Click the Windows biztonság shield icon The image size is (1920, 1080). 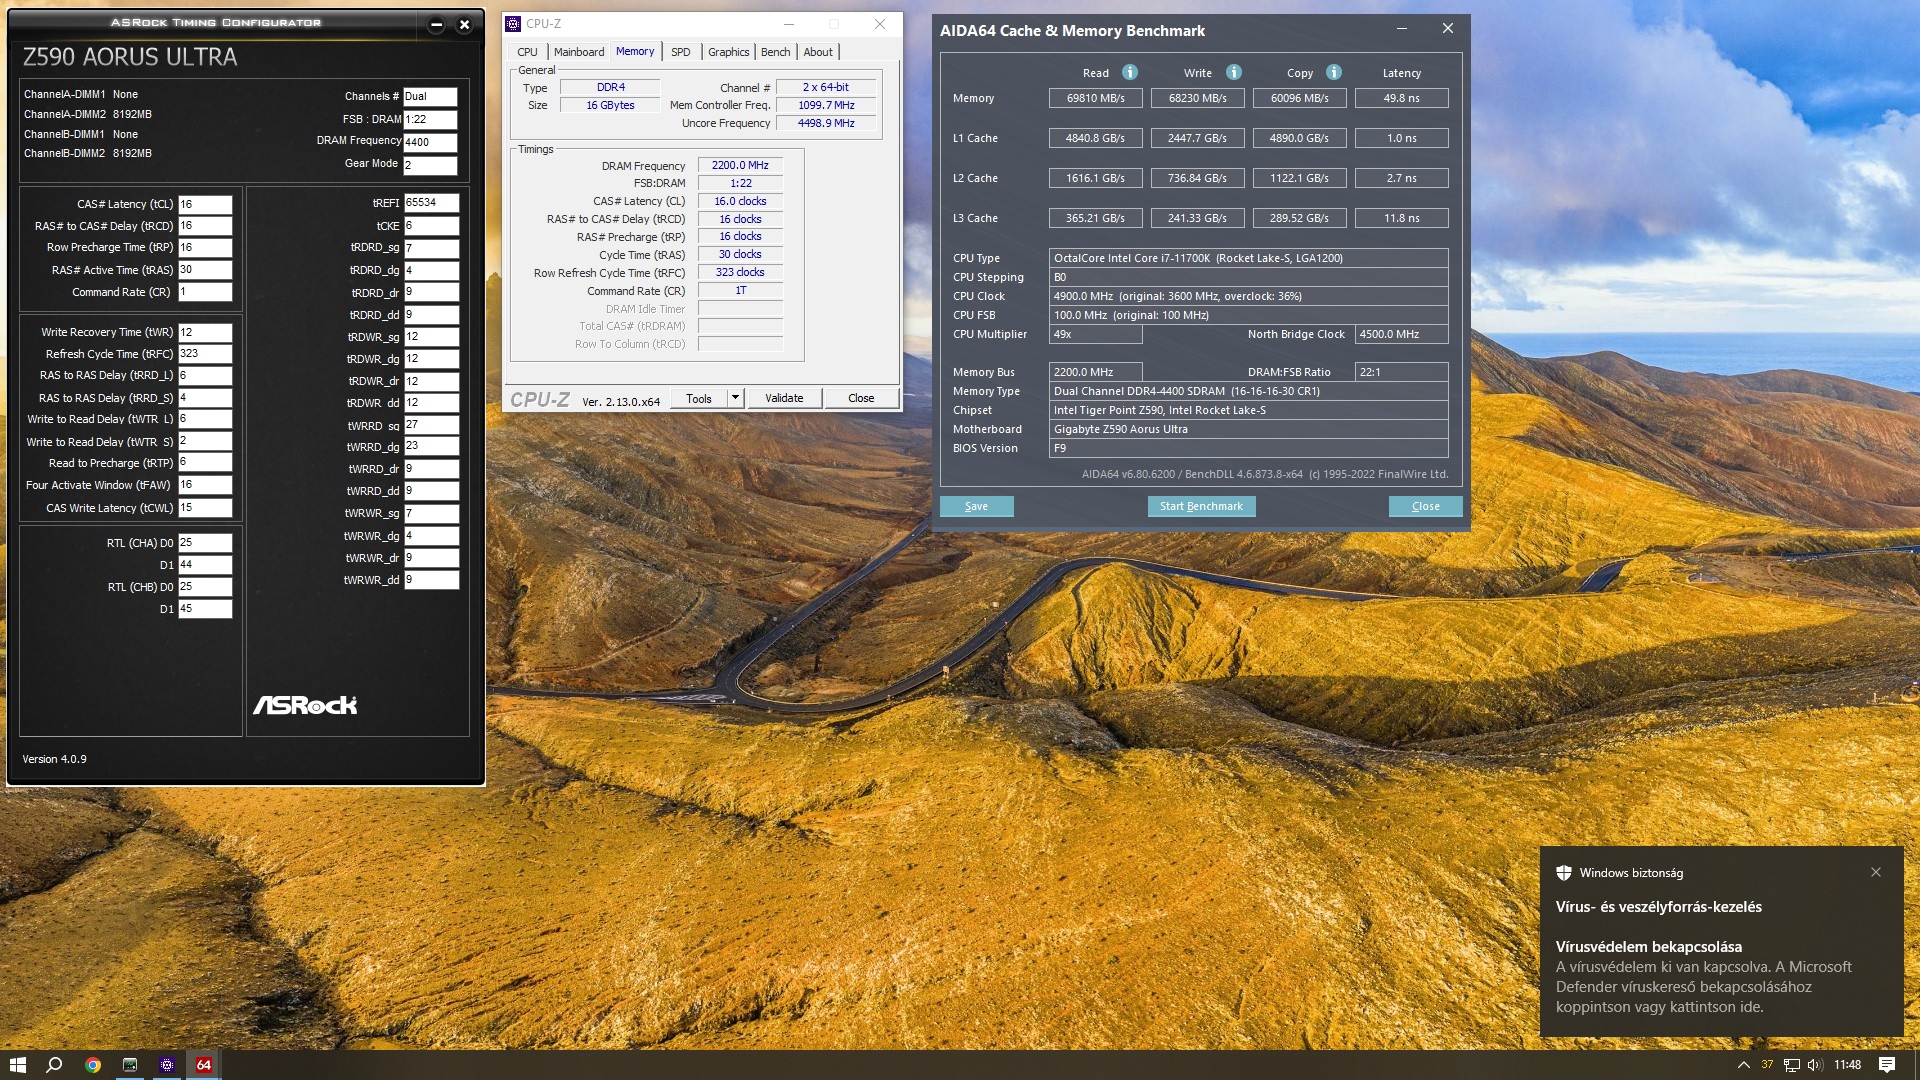(x=1564, y=873)
